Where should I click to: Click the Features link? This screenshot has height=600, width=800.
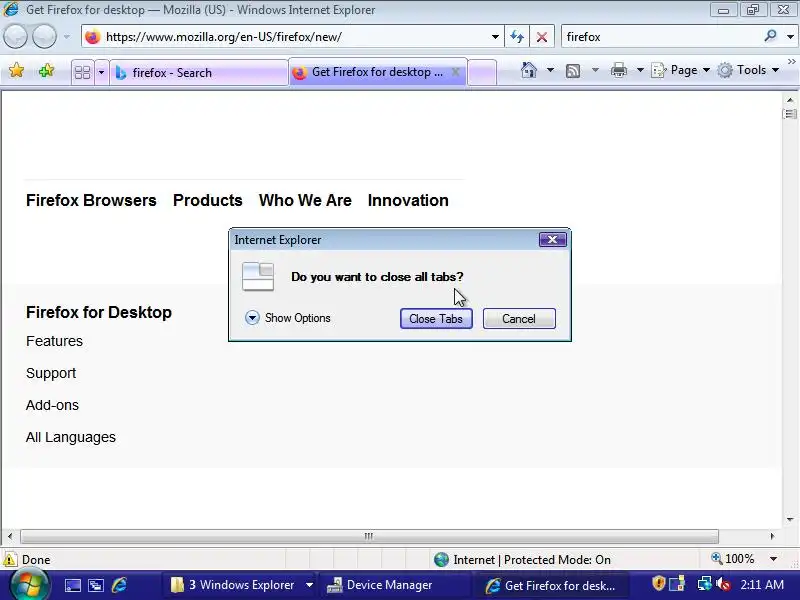click(54, 341)
